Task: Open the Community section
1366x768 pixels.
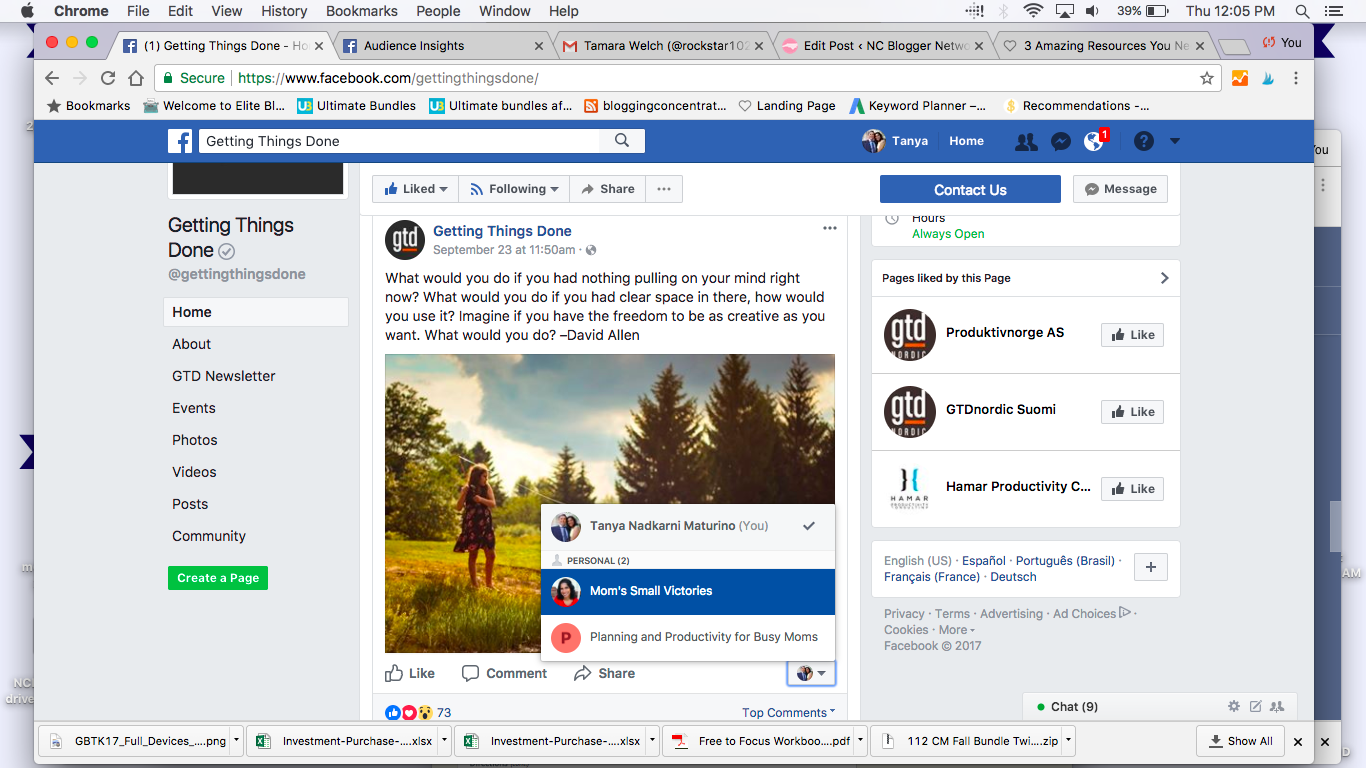Action: [x=209, y=536]
